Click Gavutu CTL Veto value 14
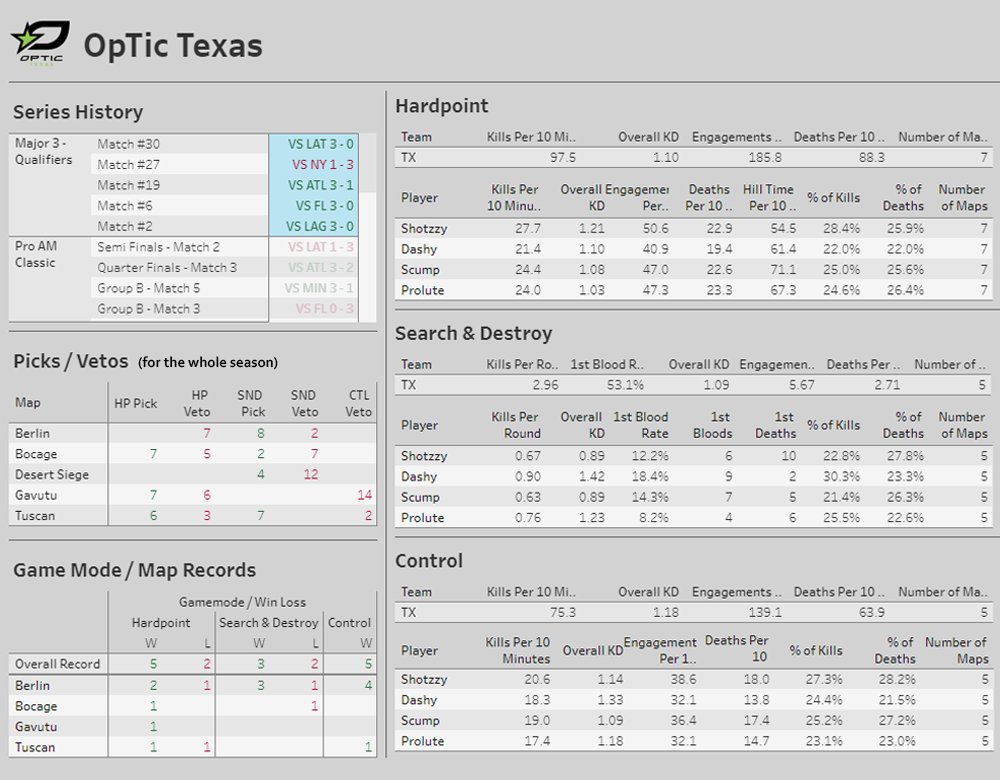1000x780 pixels. (365, 495)
